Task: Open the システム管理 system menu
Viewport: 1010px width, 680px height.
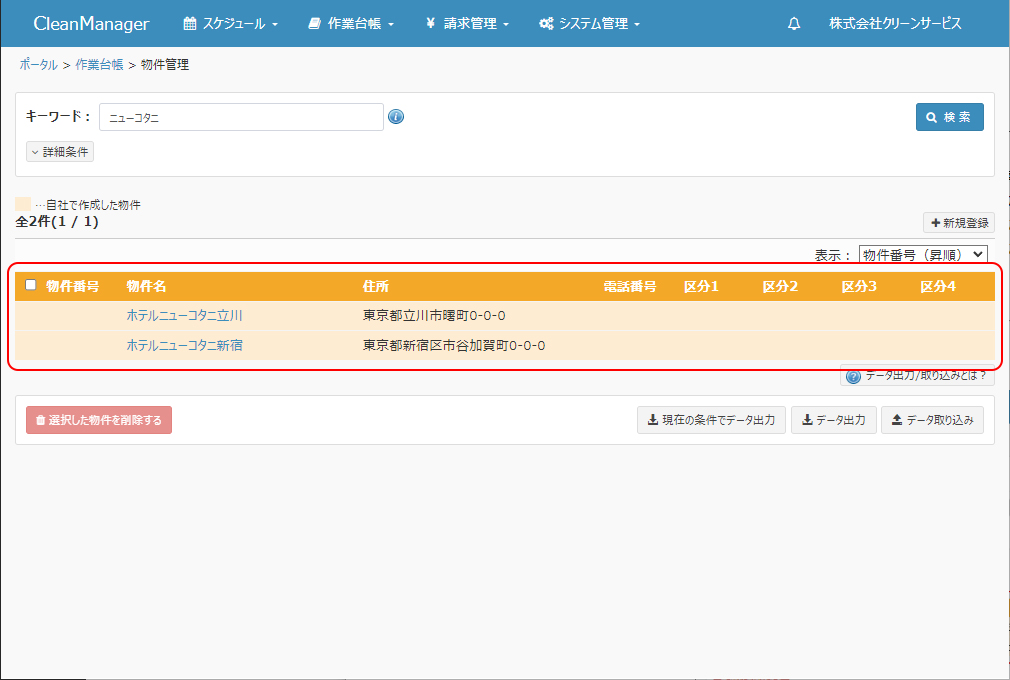Action: click(589, 24)
